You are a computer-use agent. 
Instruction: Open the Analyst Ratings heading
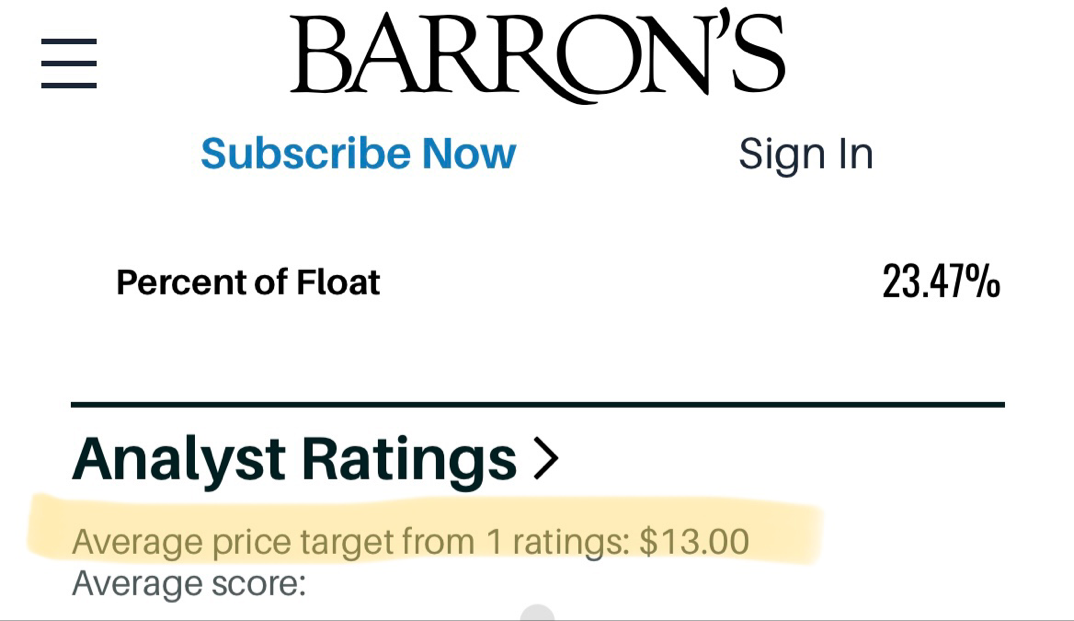pos(295,459)
